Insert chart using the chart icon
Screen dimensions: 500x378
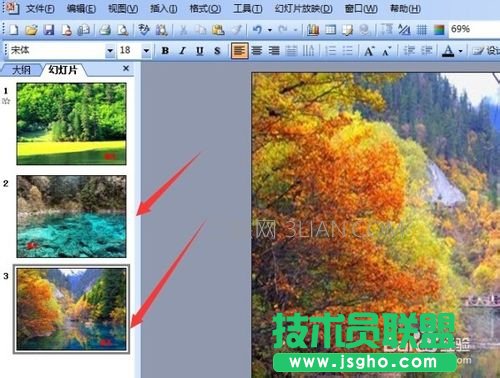(x=313, y=30)
